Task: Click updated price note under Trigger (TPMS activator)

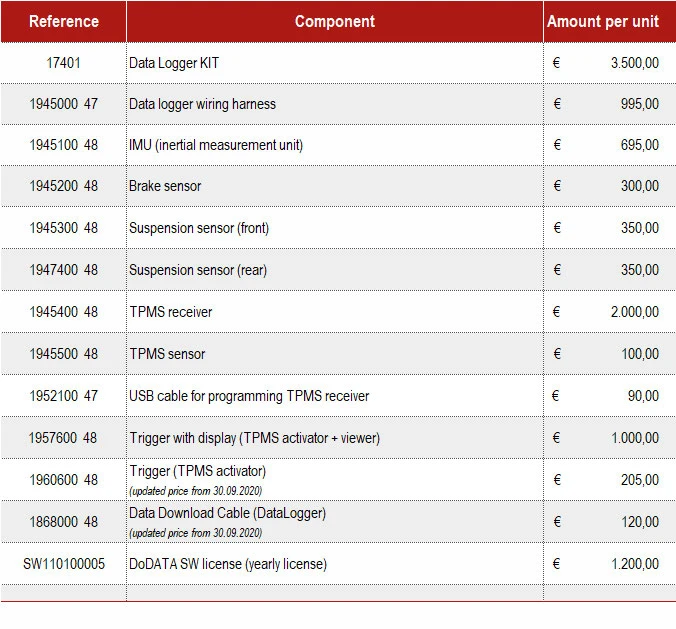Action: coord(196,491)
